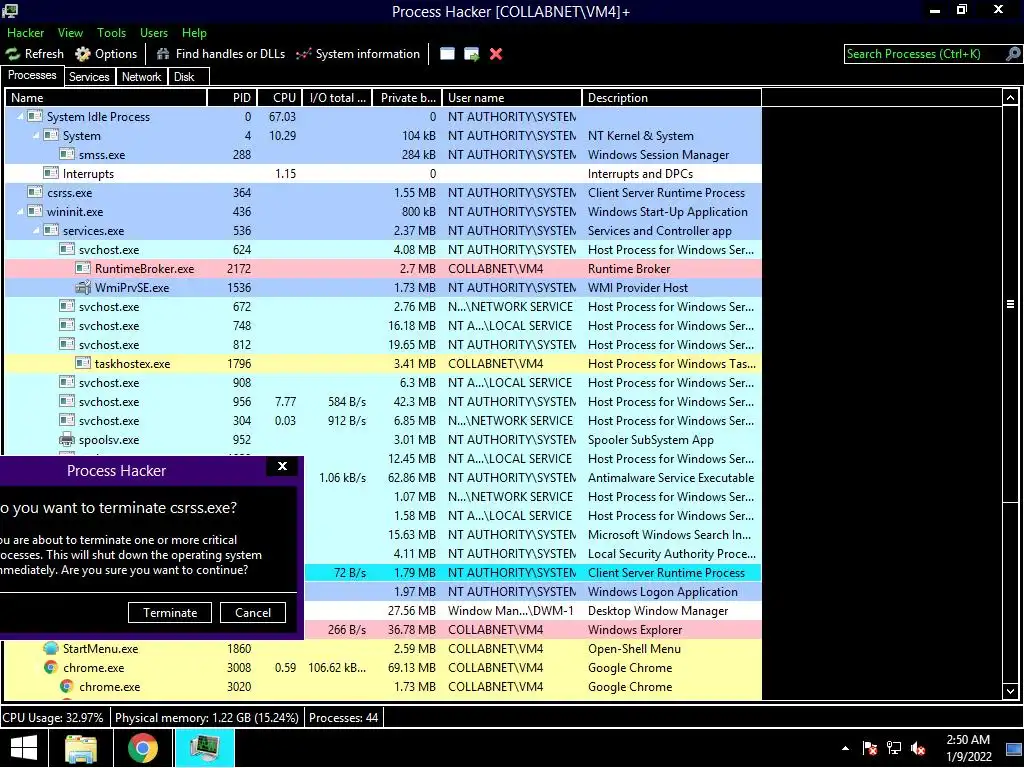
Task: Select the Processes tab
Action: 32,75
